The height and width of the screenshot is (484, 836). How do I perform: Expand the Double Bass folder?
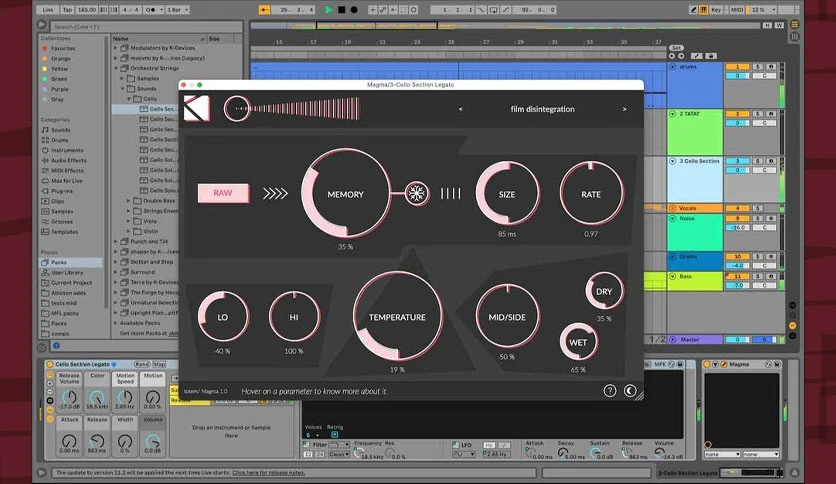[x=128, y=201]
